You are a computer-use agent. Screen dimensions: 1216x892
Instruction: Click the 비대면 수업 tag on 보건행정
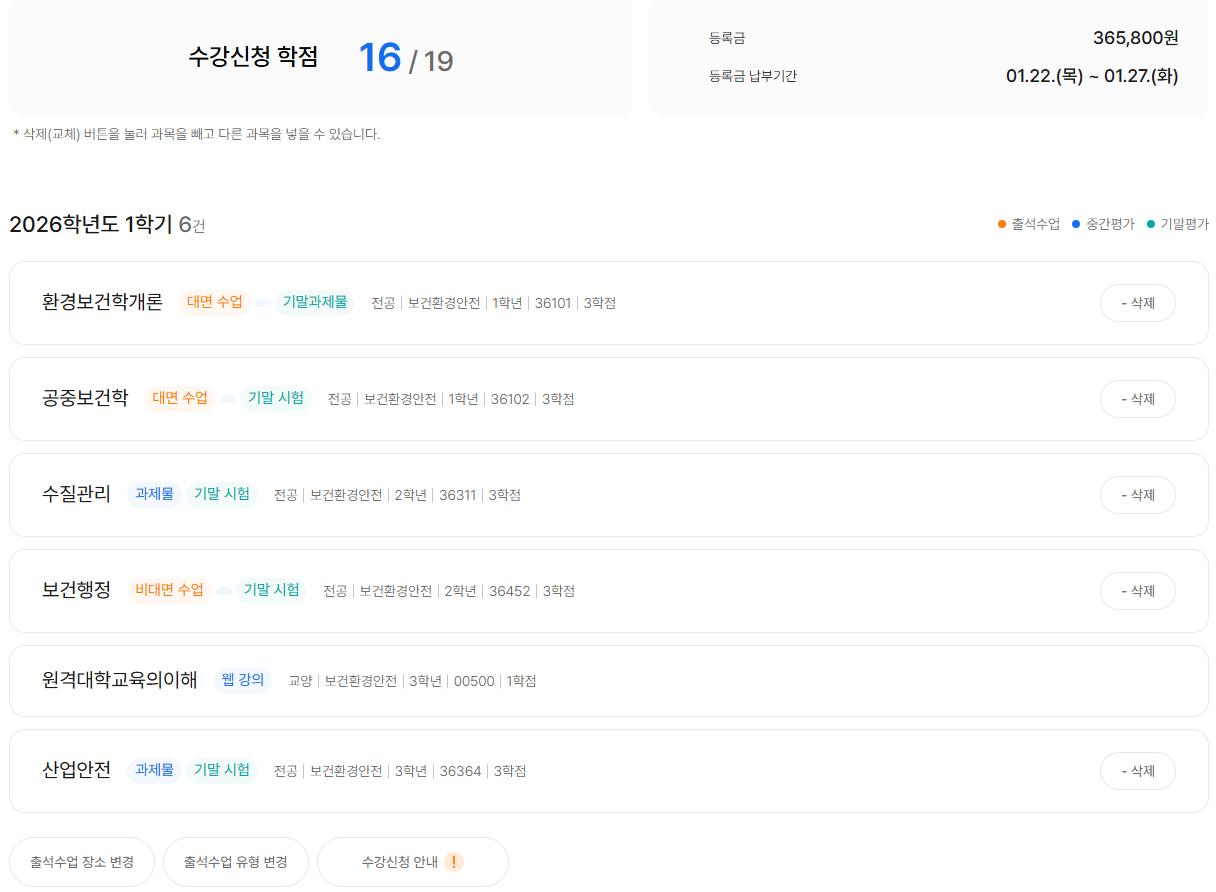pyautogui.click(x=169, y=590)
